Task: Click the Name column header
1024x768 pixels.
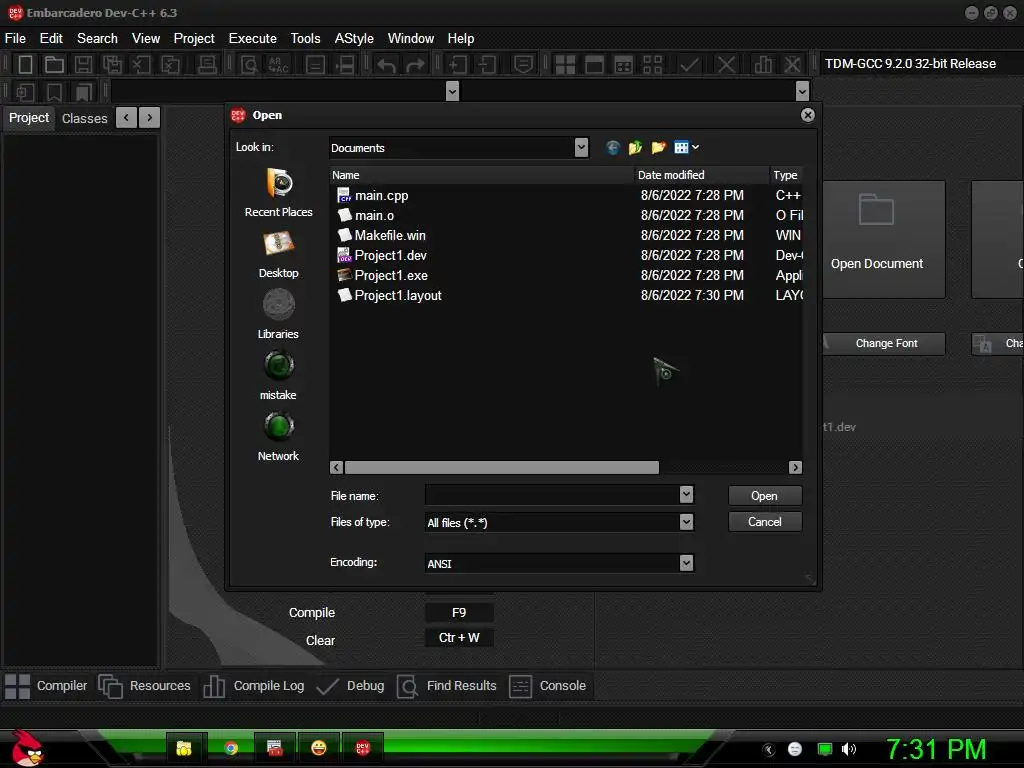Action: click(x=482, y=175)
